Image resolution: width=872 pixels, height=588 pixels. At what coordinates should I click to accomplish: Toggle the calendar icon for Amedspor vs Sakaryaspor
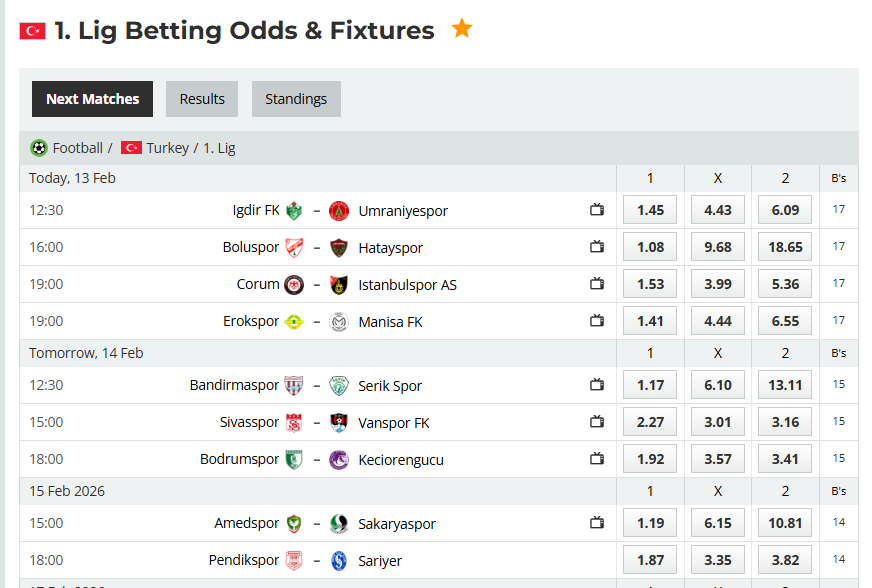tap(597, 522)
